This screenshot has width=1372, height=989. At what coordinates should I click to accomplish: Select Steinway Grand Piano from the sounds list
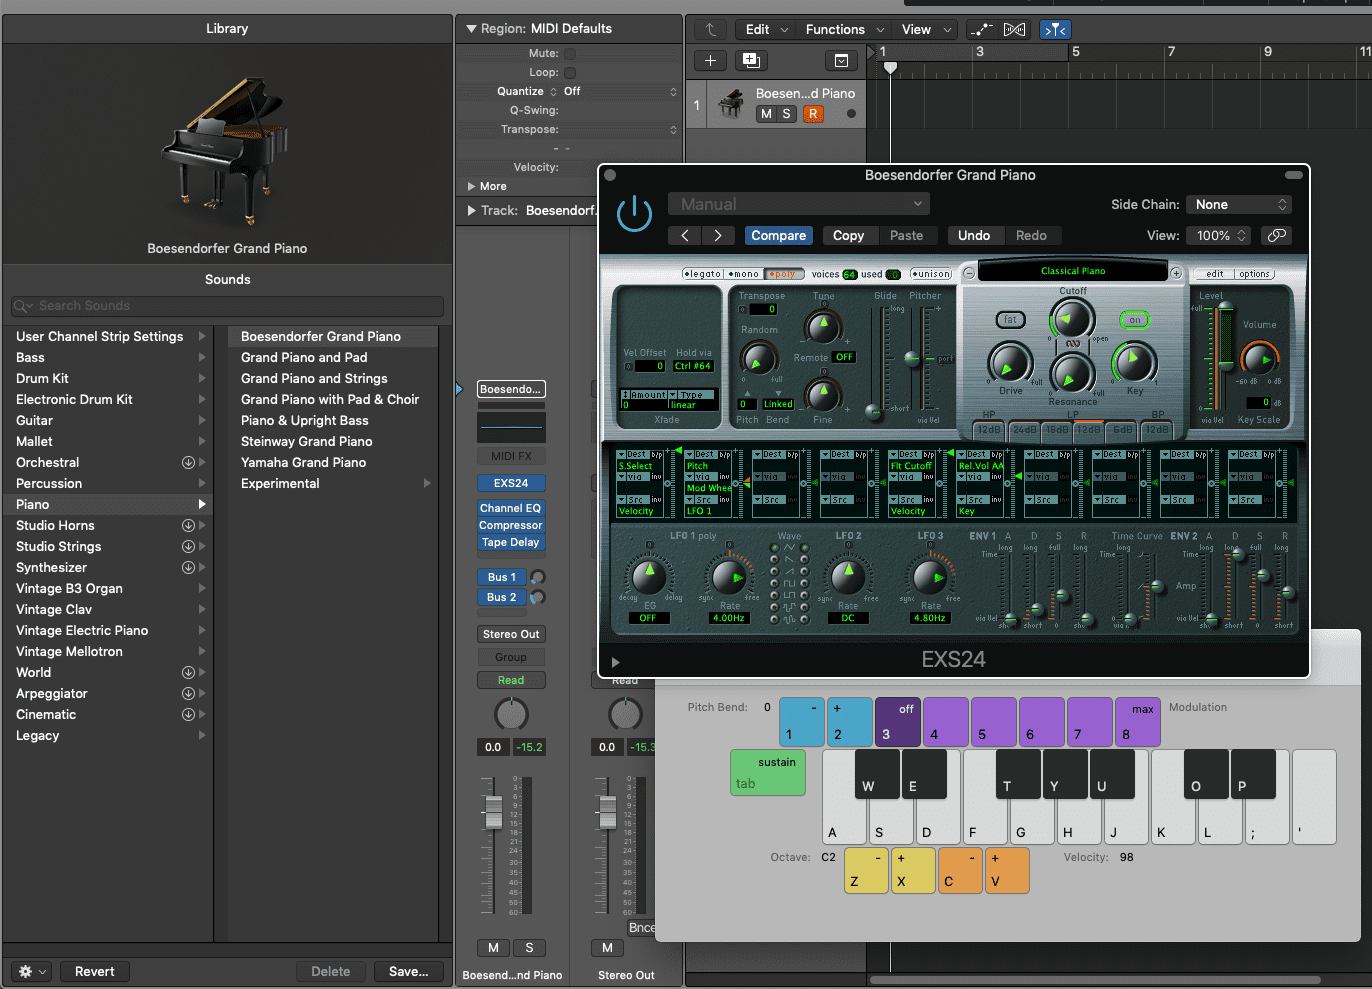coord(306,441)
